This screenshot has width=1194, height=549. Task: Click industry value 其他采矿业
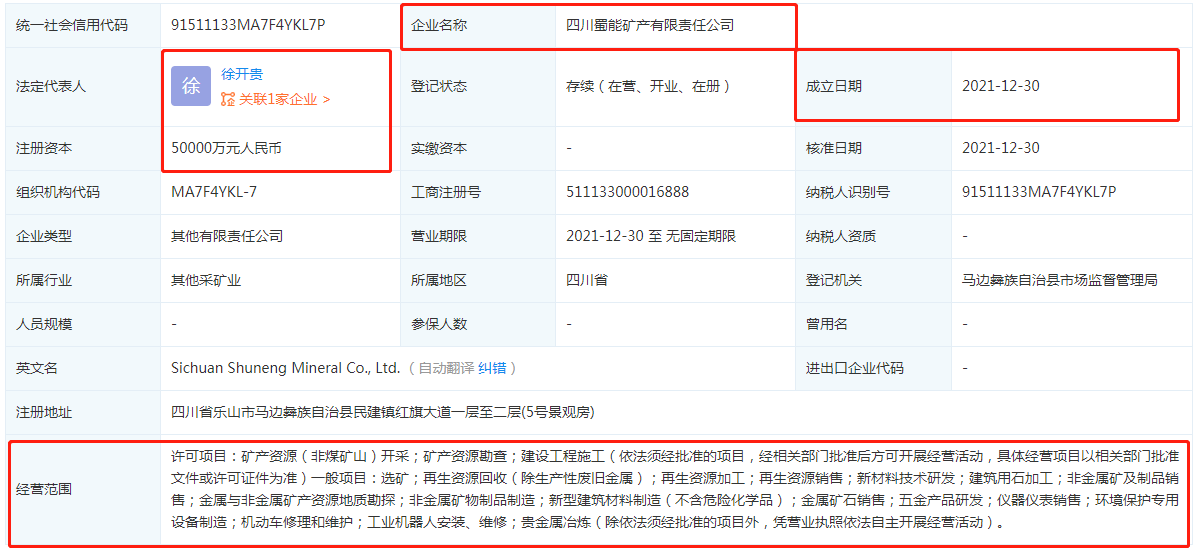[206, 280]
